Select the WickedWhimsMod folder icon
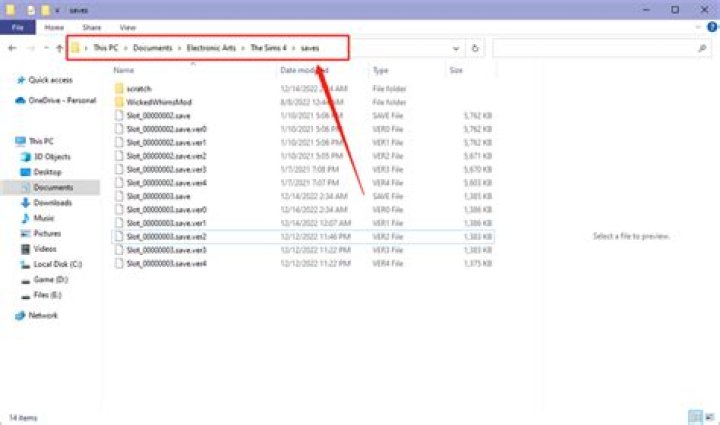Viewport: 720px width, 425px height. (x=120, y=101)
